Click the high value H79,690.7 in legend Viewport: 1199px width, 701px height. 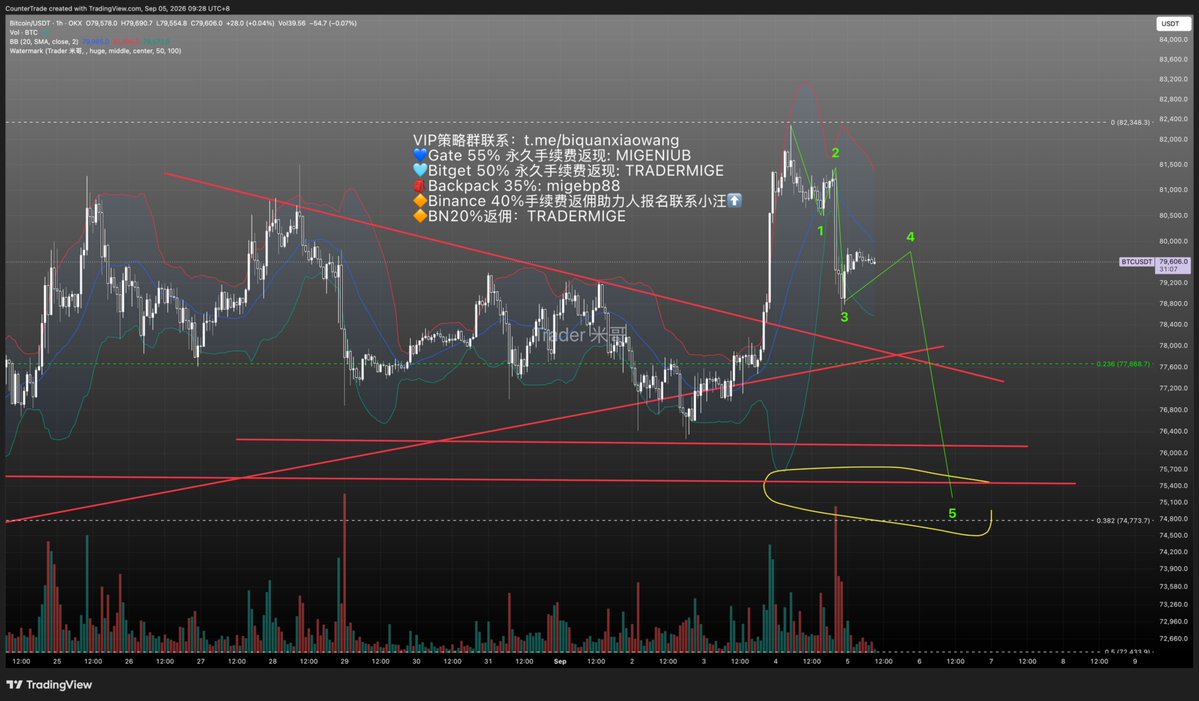(x=137, y=23)
